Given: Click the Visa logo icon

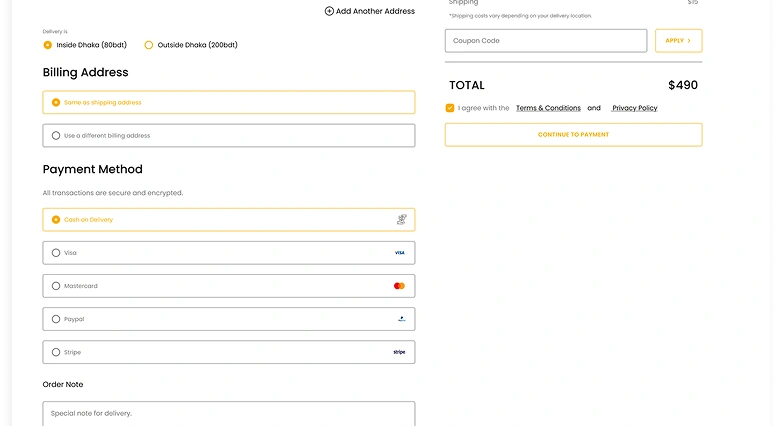Looking at the screenshot, I should point(400,253).
